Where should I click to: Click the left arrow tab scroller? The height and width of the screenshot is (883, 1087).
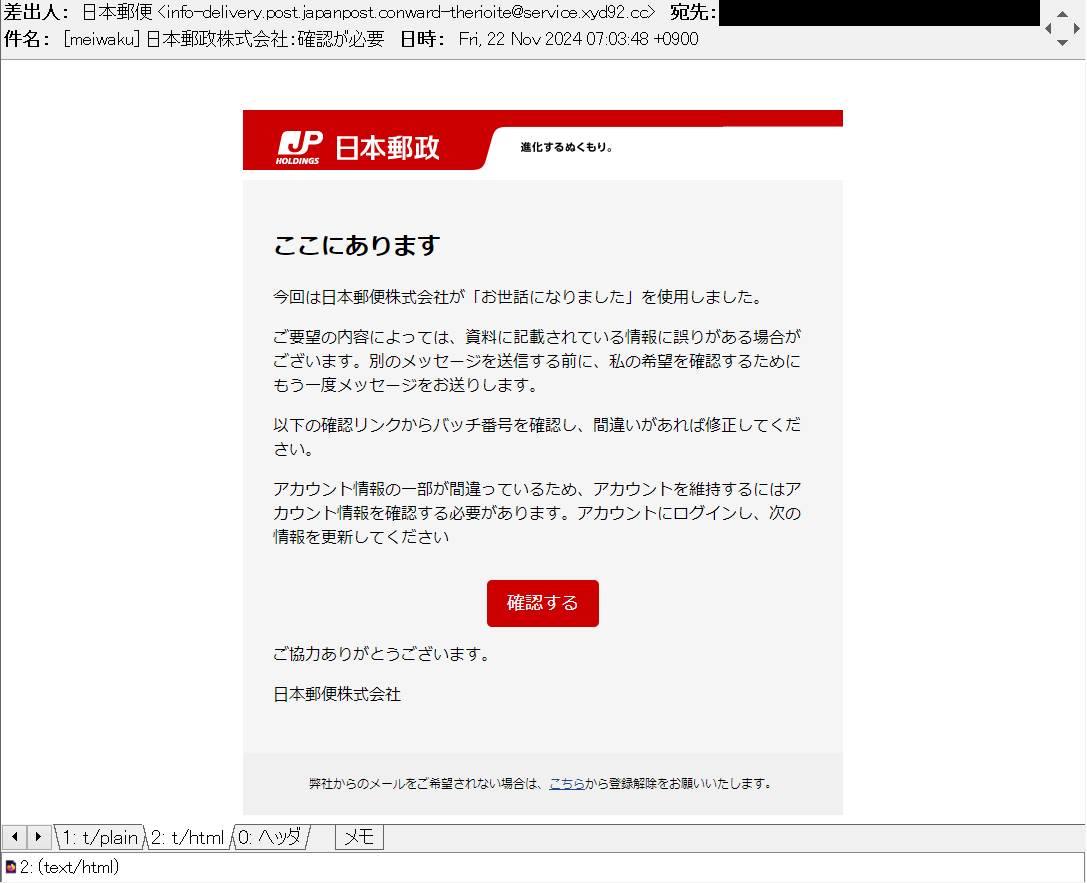(15, 837)
